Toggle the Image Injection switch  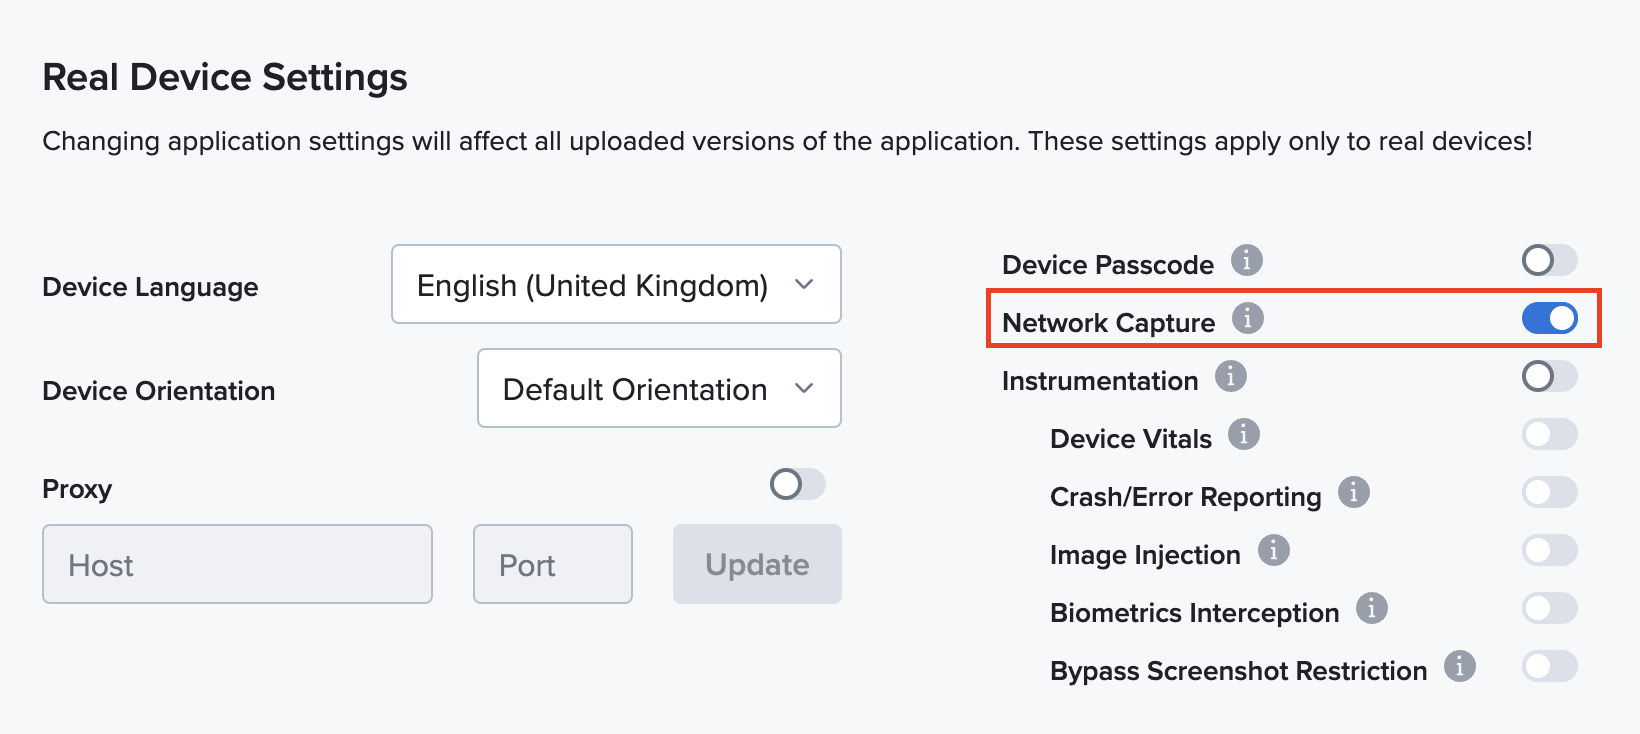[x=1548, y=549]
